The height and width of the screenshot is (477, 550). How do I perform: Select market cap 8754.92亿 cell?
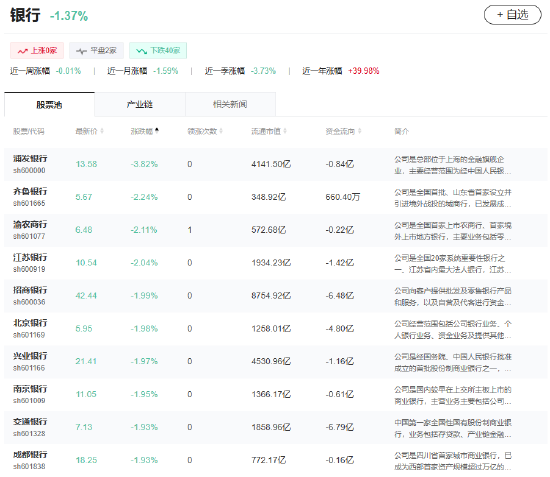tap(271, 296)
